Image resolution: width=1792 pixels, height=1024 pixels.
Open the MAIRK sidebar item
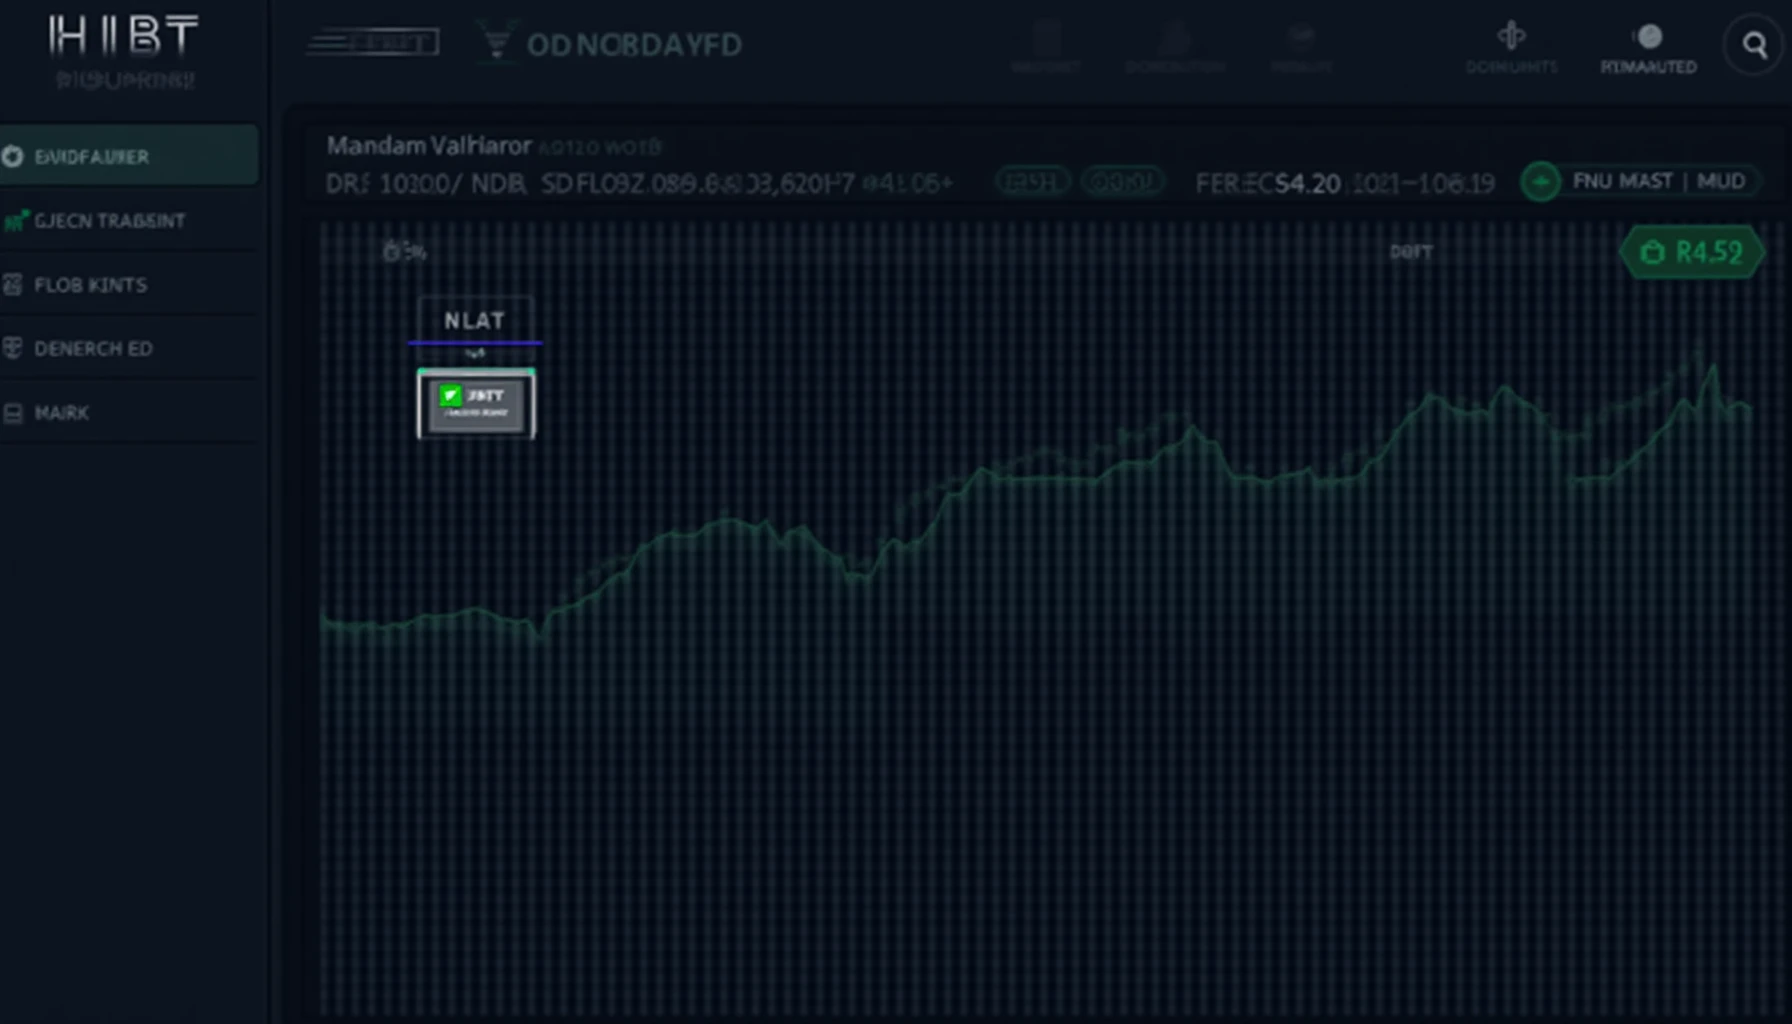tap(129, 413)
